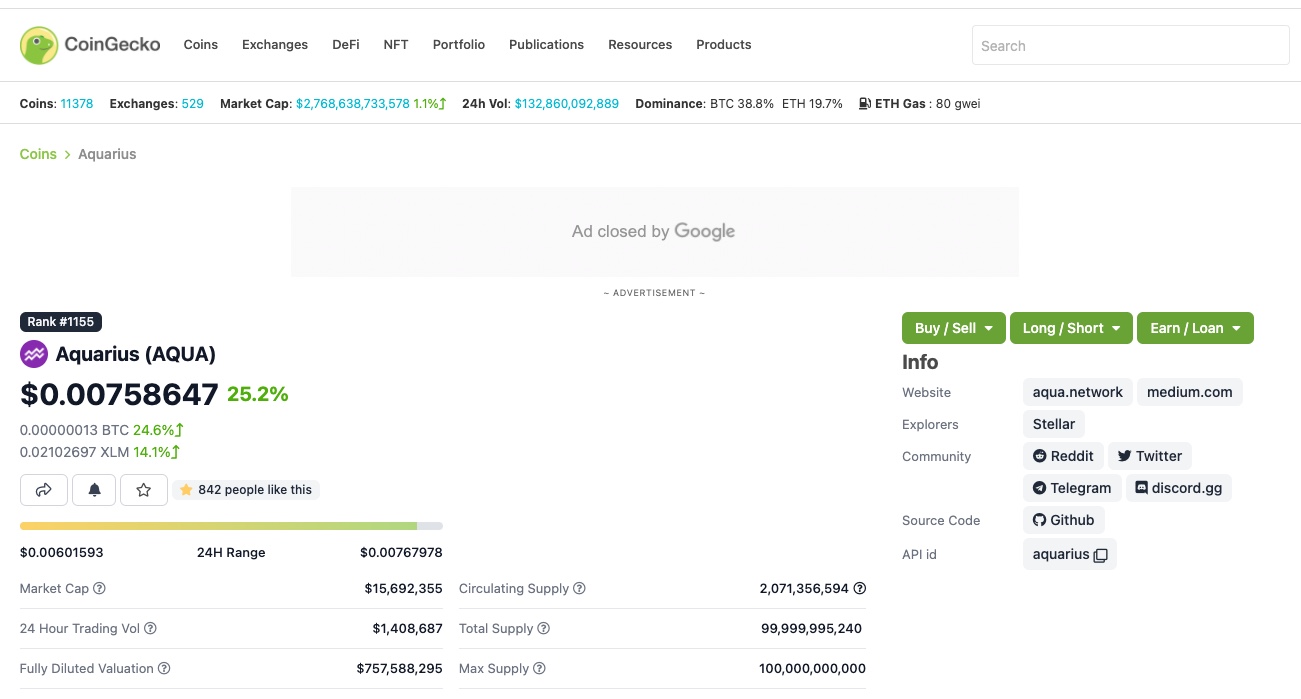Open the aqua.network website link
1301x699 pixels.
[x=1078, y=392]
